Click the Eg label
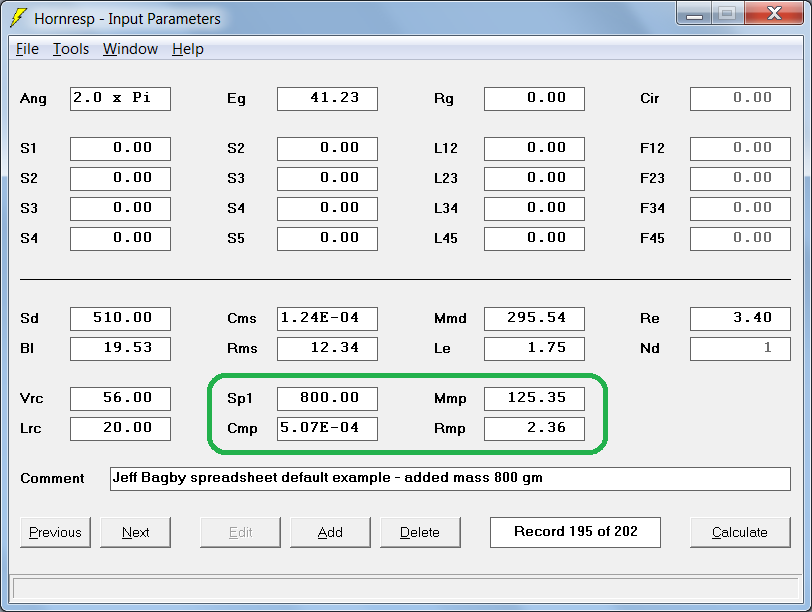This screenshot has height=612, width=812. point(236,99)
